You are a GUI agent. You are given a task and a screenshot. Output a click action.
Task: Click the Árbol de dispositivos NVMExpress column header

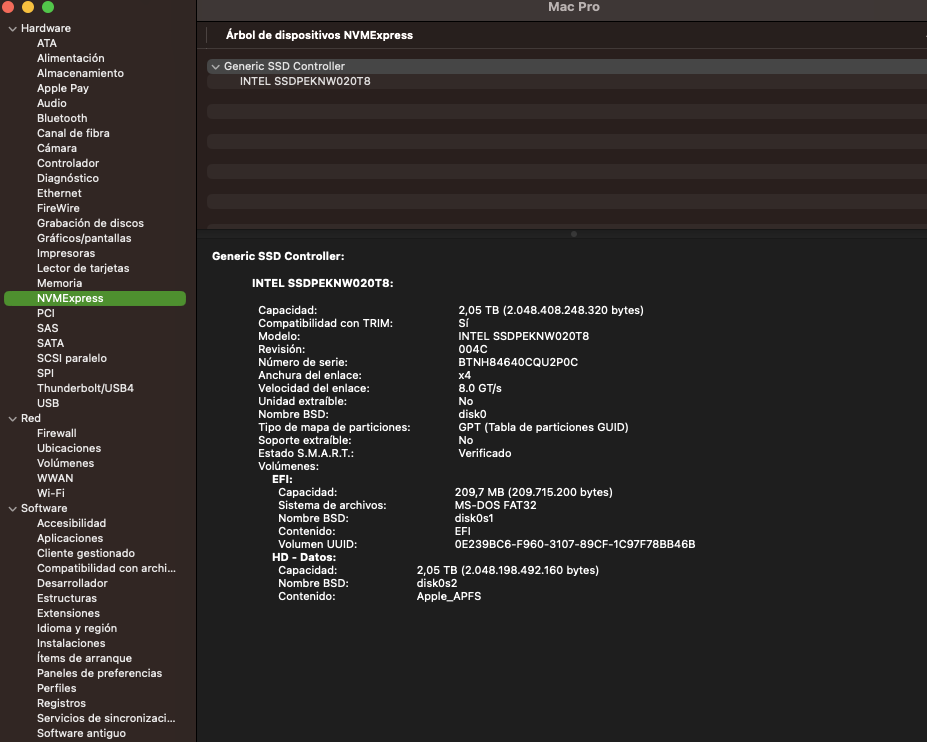[319, 35]
